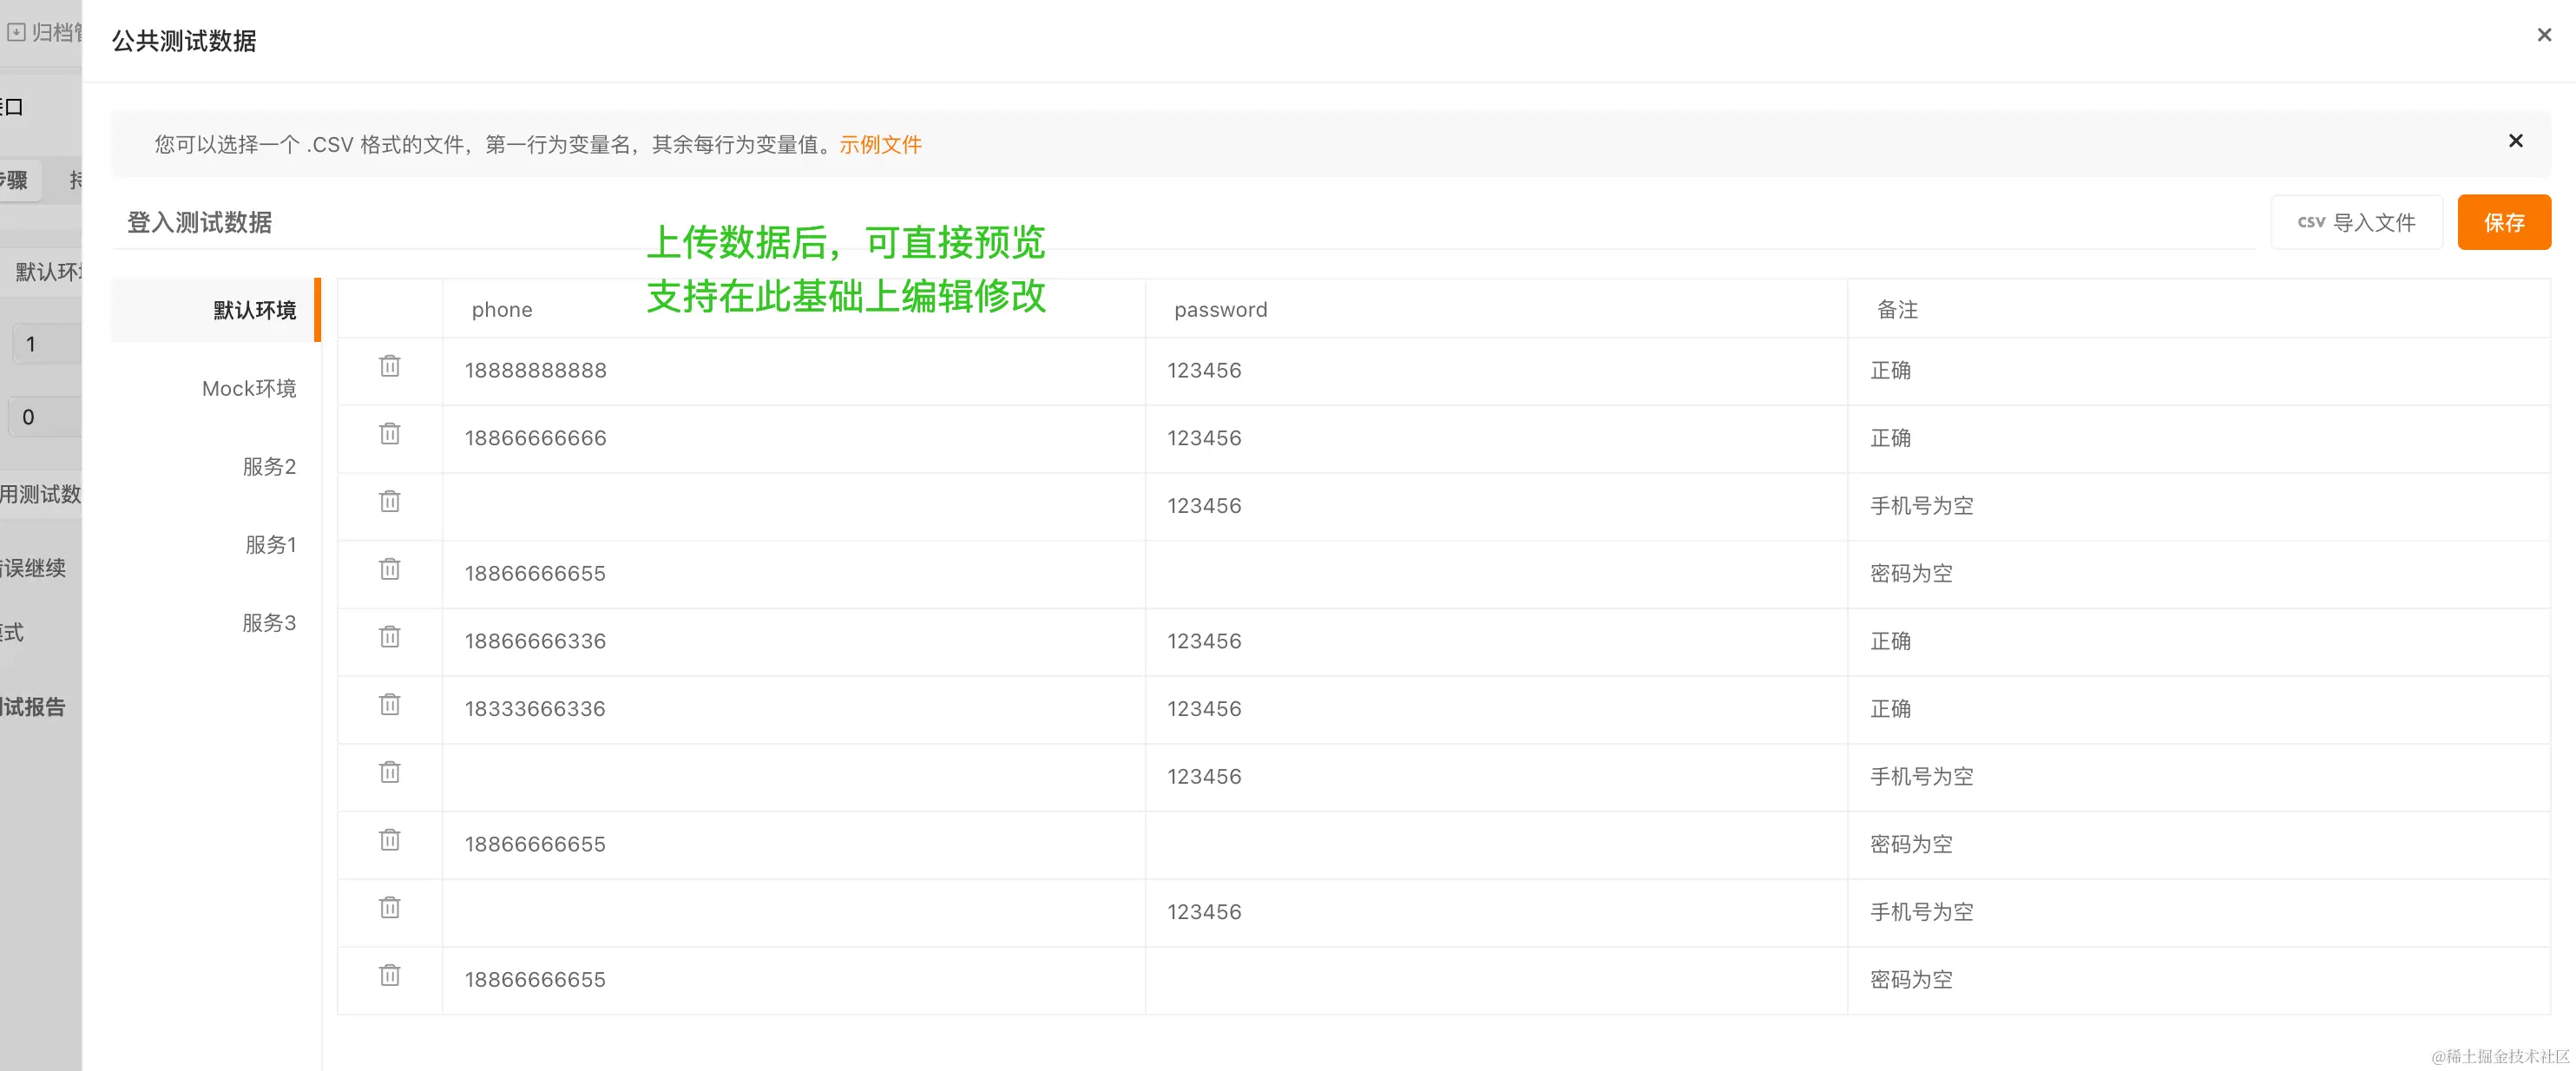The width and height of the screenshot is (2576, 1071).
Task: Close the 公共测试数据 dialog
Action: click(2544, 35)
